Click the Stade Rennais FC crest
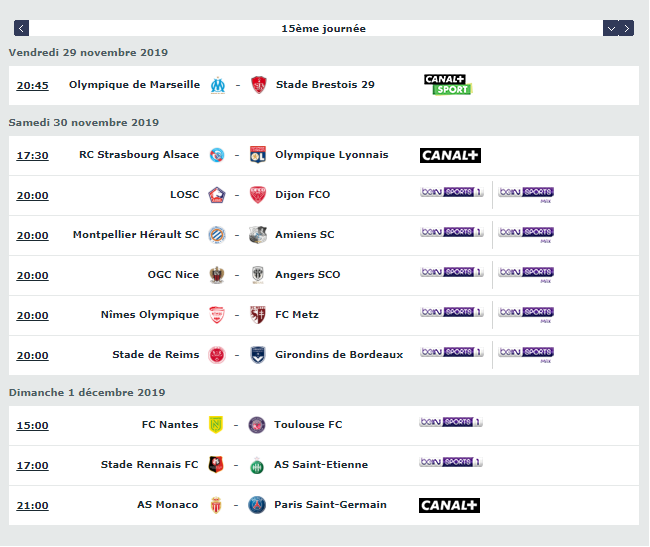Image resolution: width=650 pixels, height=547 pixels. click(216, 465)
